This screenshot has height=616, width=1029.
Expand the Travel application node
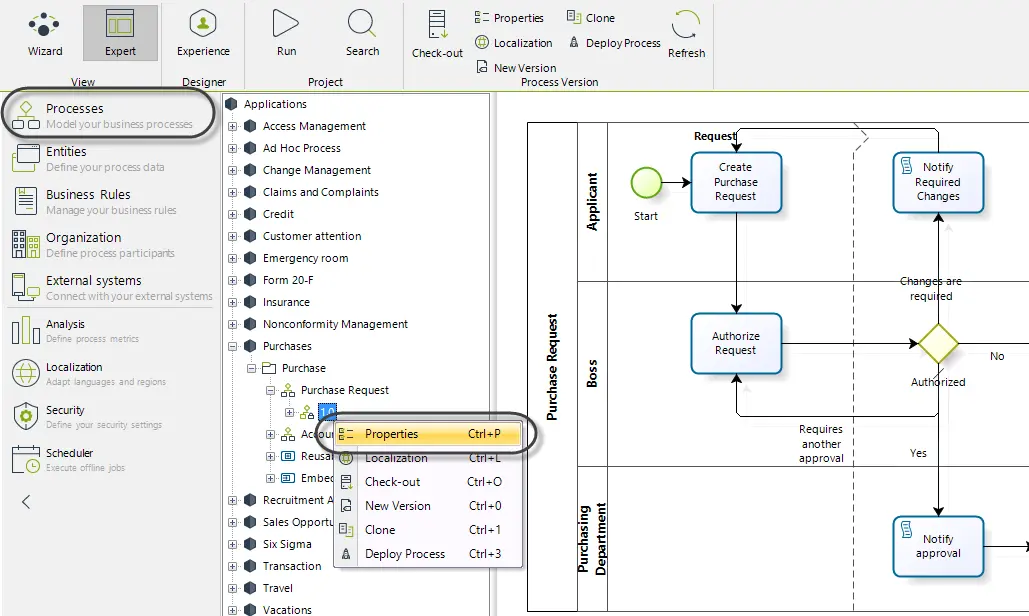click(x=232, y=588)
